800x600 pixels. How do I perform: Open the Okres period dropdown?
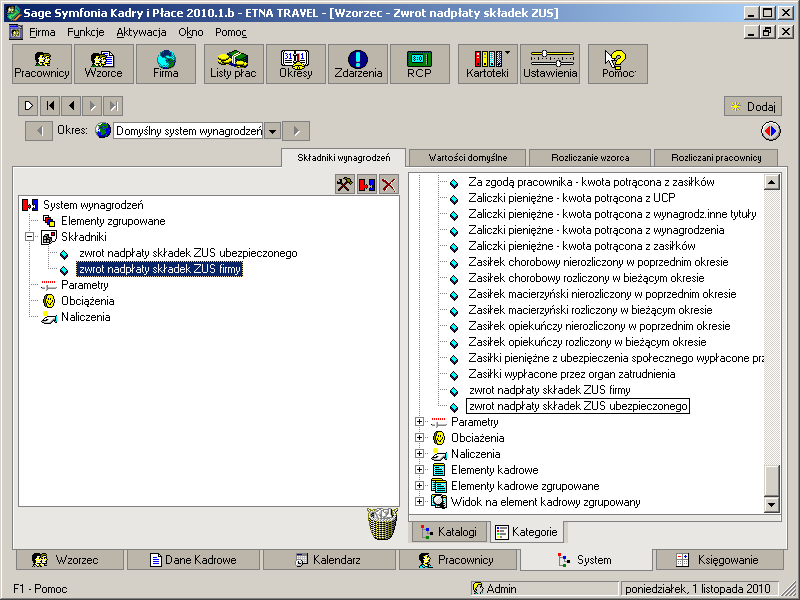[271, 131]
